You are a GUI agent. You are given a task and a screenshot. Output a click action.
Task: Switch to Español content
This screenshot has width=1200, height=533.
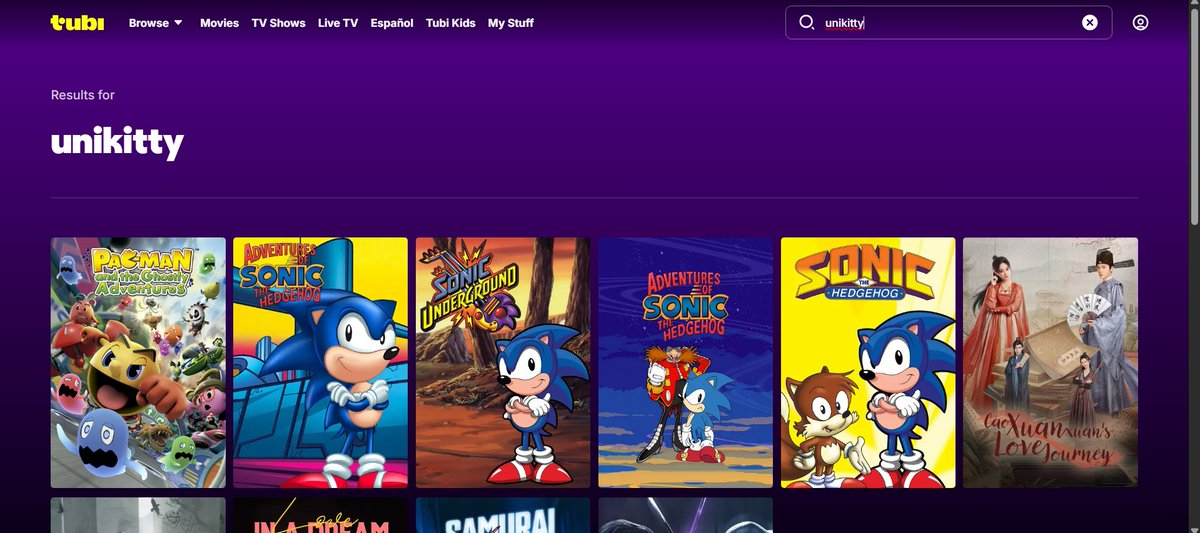pyautogui.click(x=391, y=23)
